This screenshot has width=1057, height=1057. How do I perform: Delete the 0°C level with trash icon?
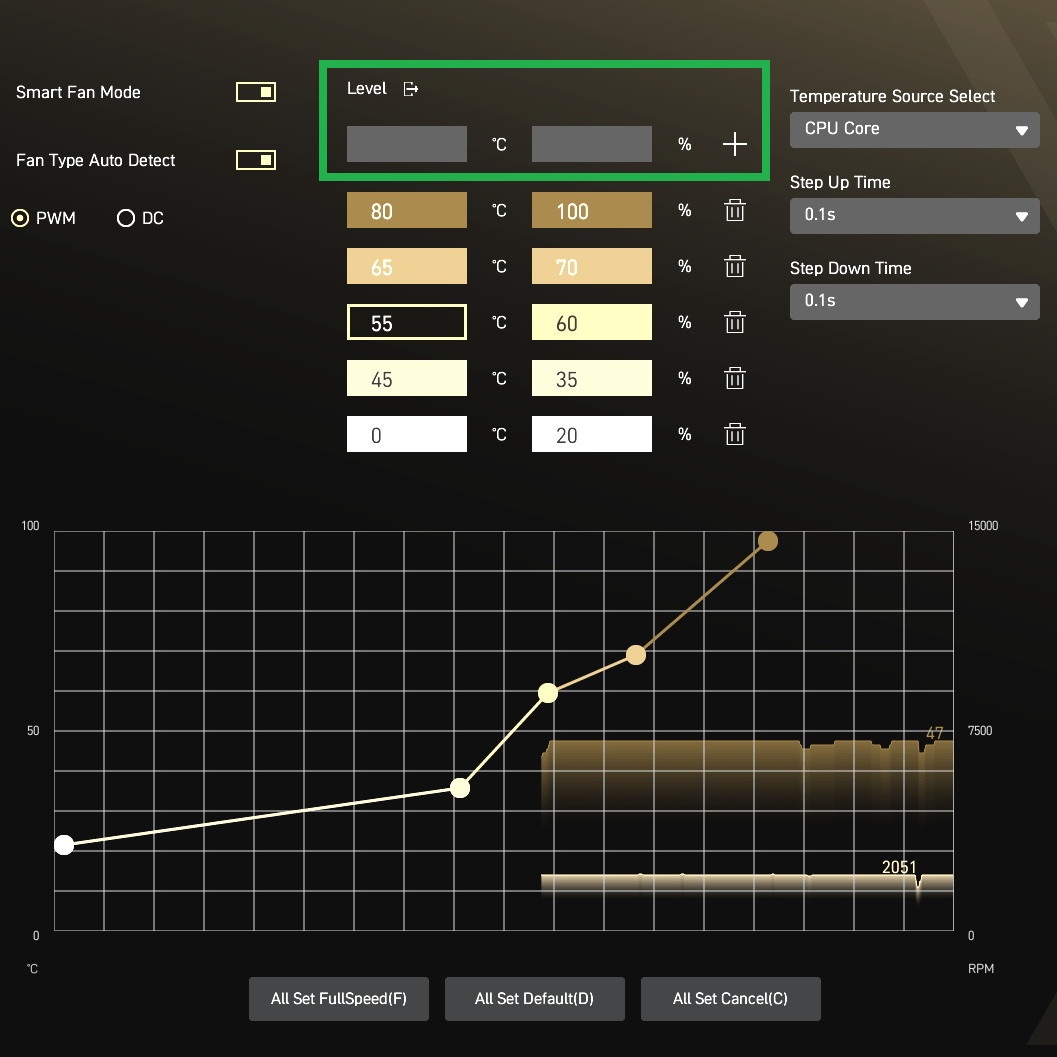point(734,435)
